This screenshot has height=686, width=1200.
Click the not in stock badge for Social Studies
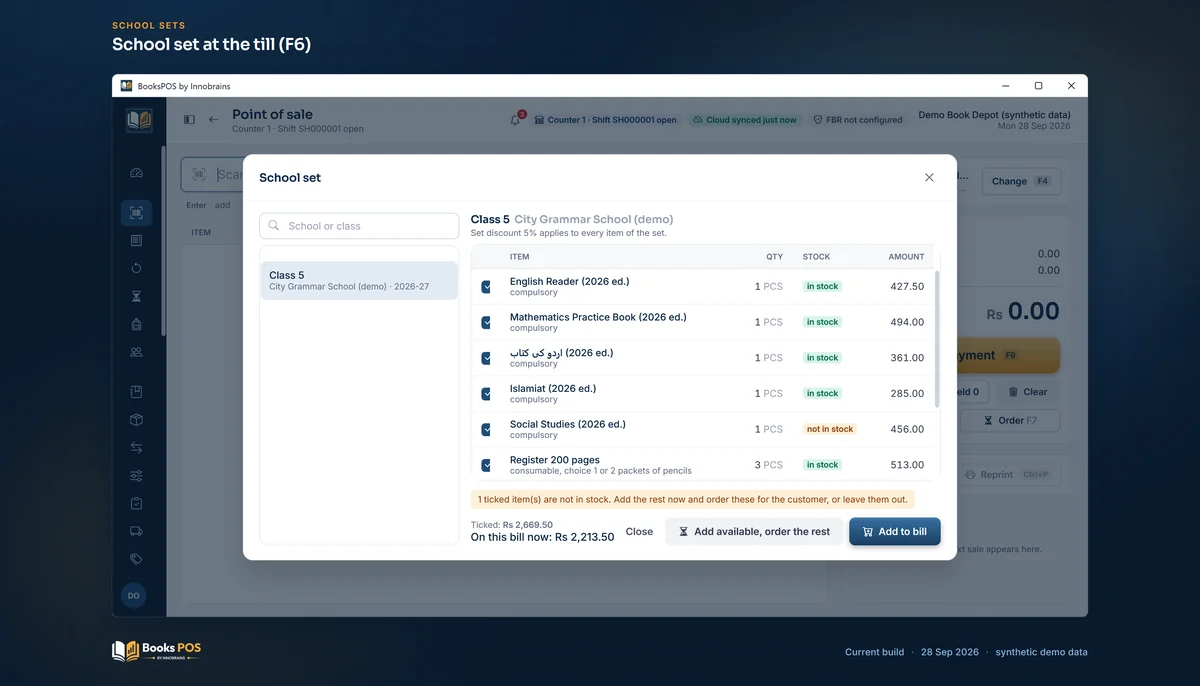click(x=830, y=429)
